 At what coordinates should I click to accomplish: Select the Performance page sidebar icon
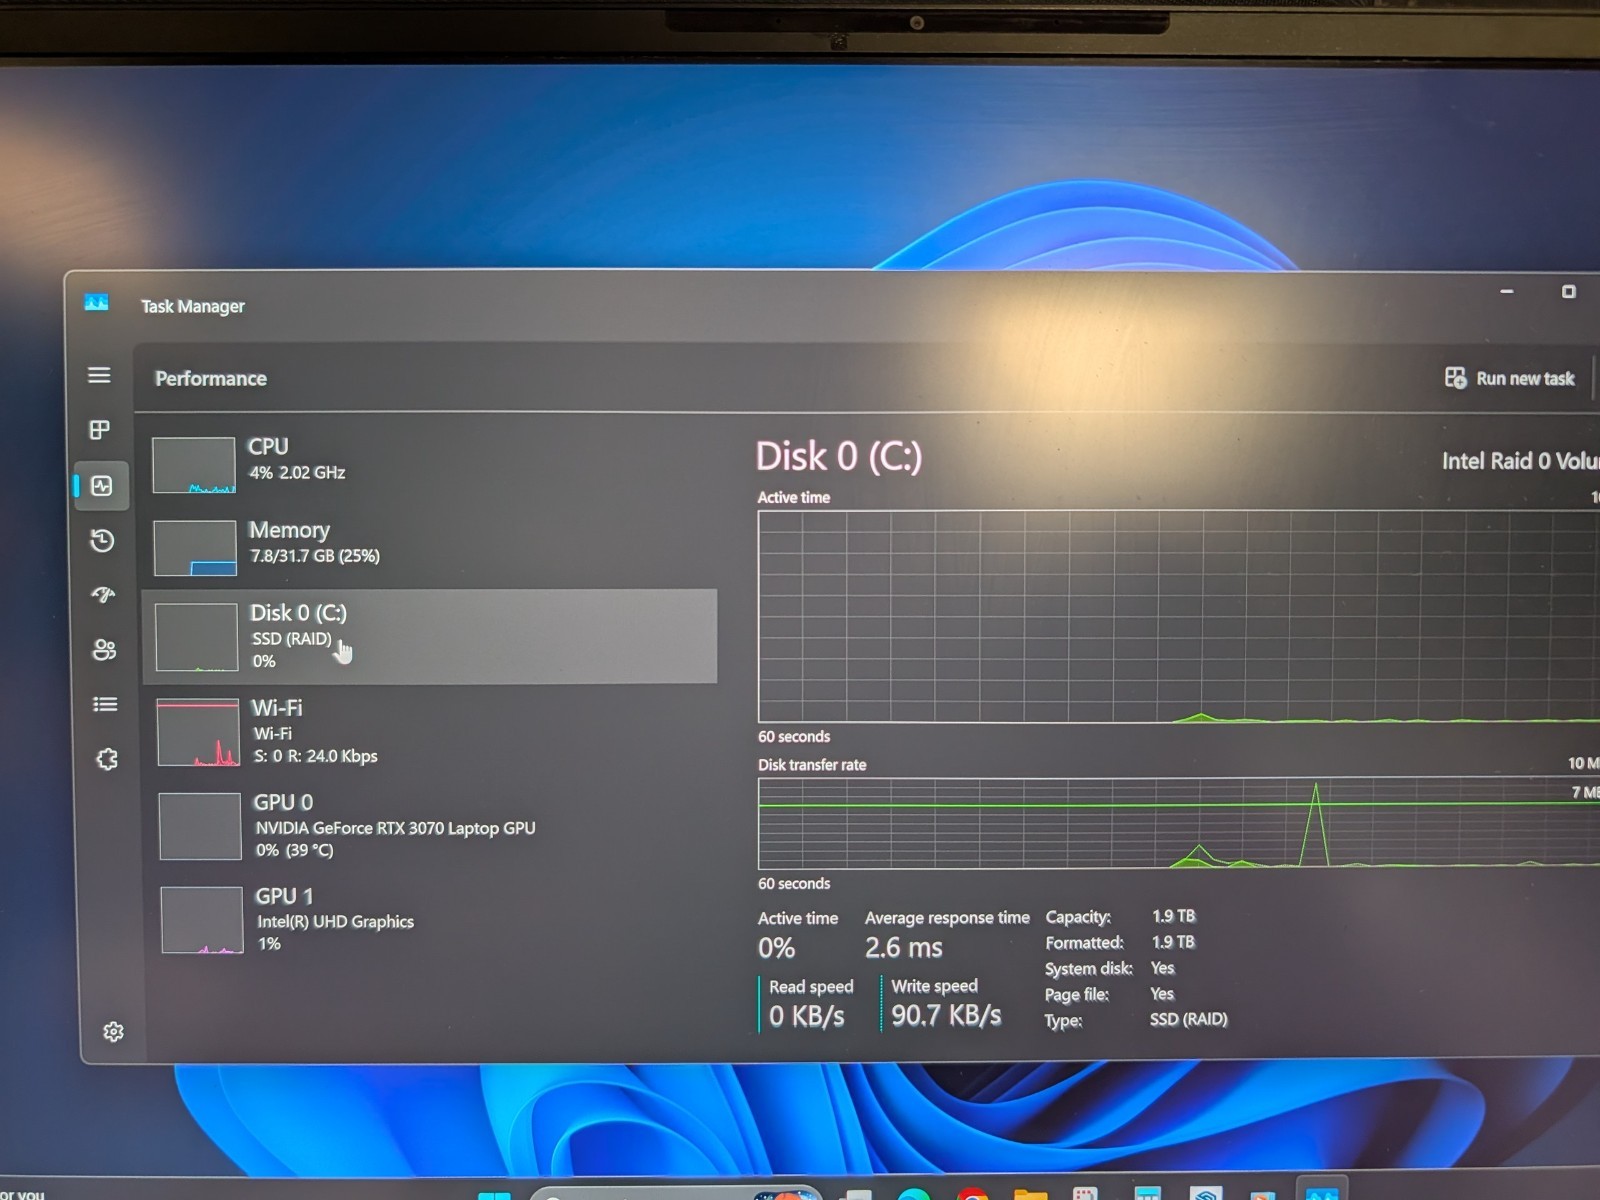(x=101, y=486)
